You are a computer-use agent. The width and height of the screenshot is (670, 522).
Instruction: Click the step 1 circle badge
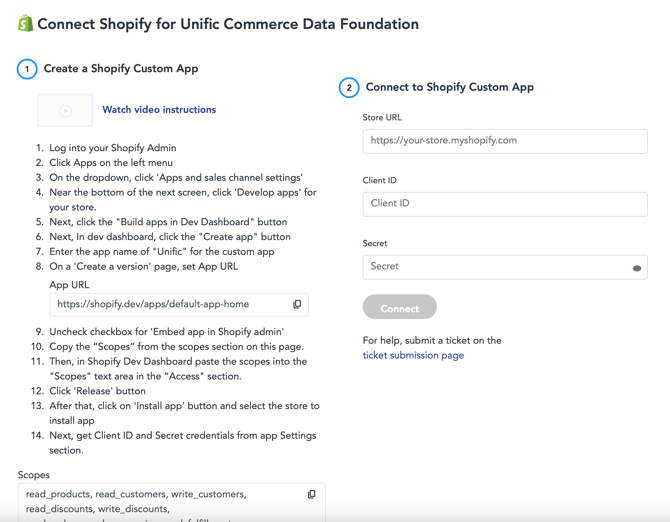[27, 69]
